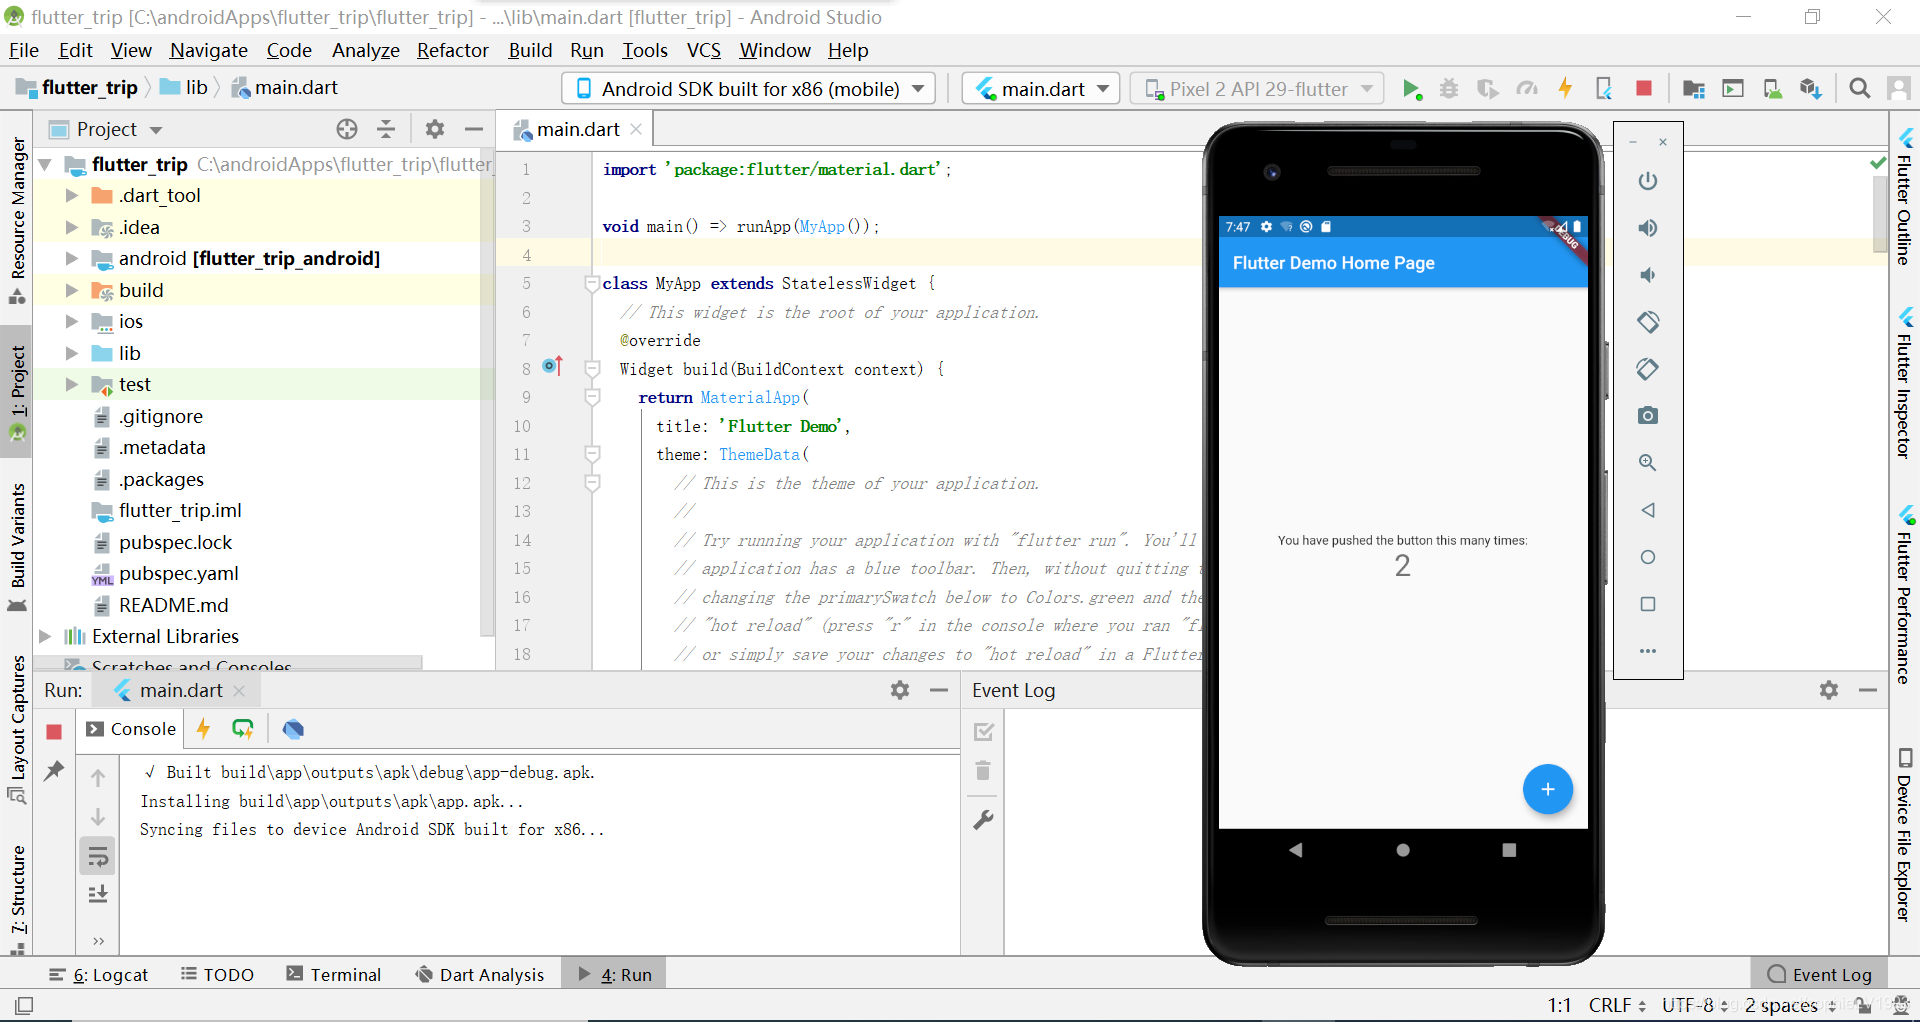Open Event Log settings wrench icon
The height and width of the screenshot is (1022, 1920).
pos(983,820)
